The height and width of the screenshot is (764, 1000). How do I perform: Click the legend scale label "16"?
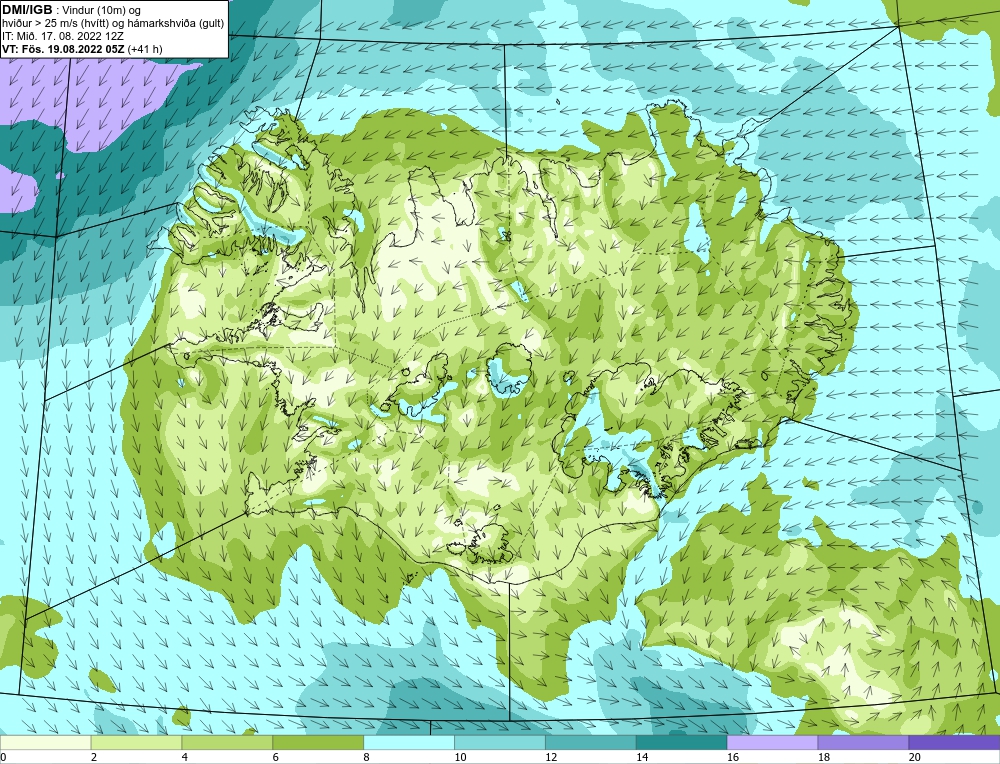[x=733, y=757]
